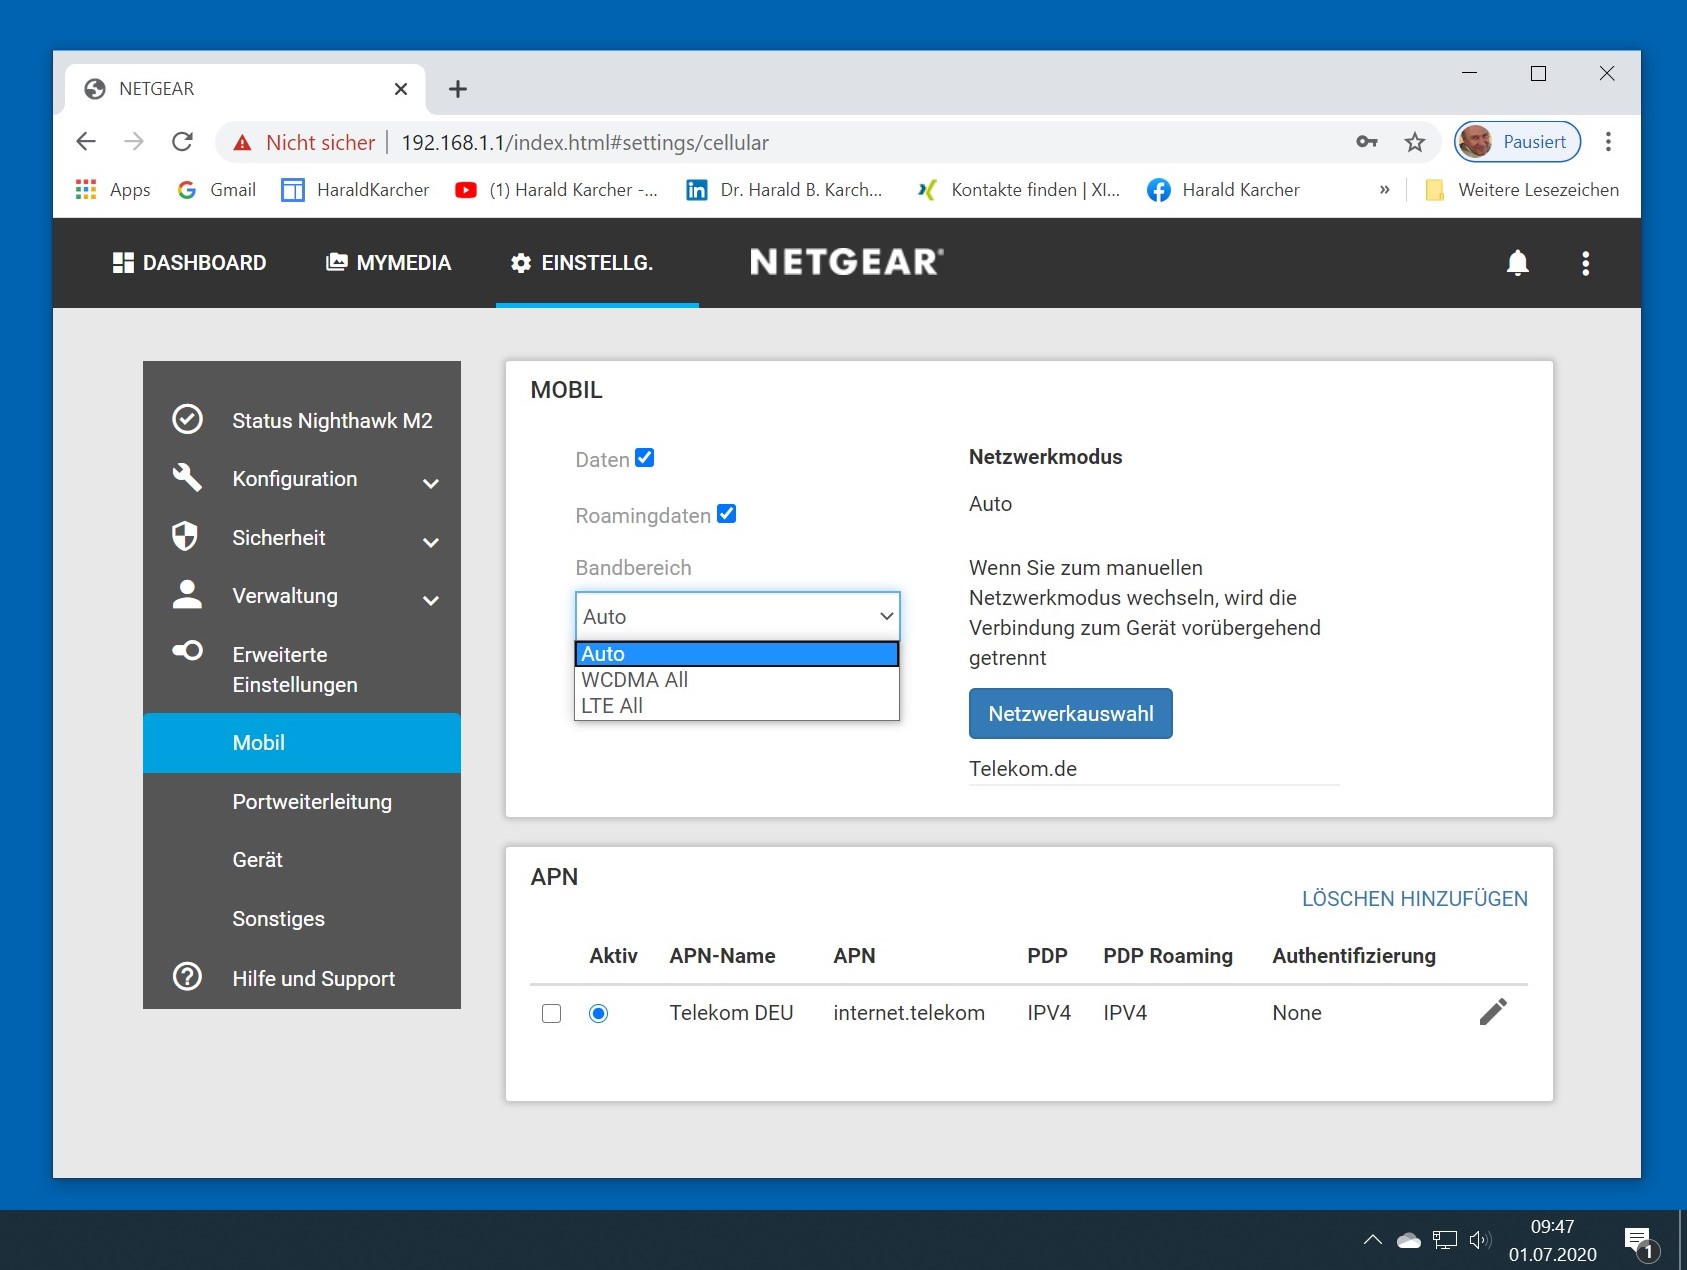The height and width of the screenshot is (1270, 1687).
Task: Disable the Roamingdaten checkbox
Action: [x=727, y=514]
